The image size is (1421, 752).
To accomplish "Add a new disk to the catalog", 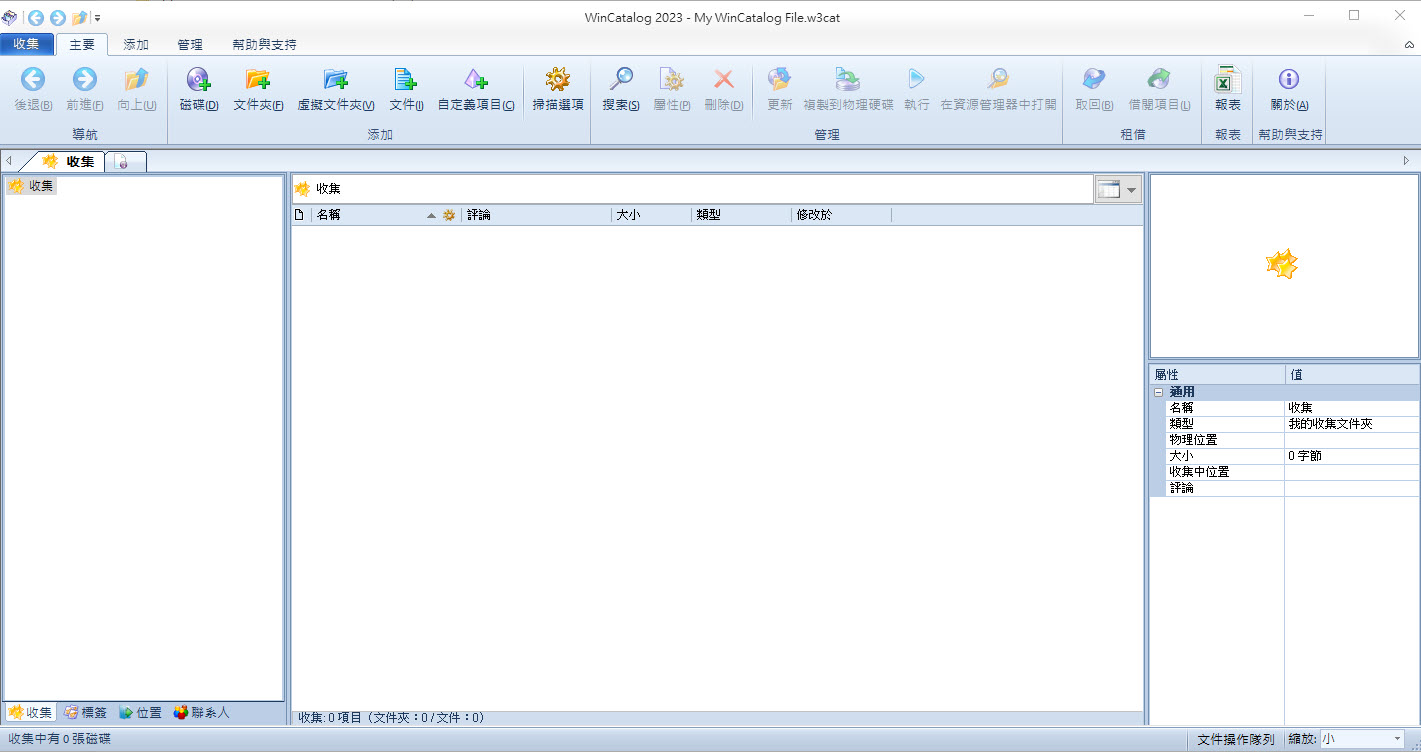I will pyautogui.click(x=198, y=90).
